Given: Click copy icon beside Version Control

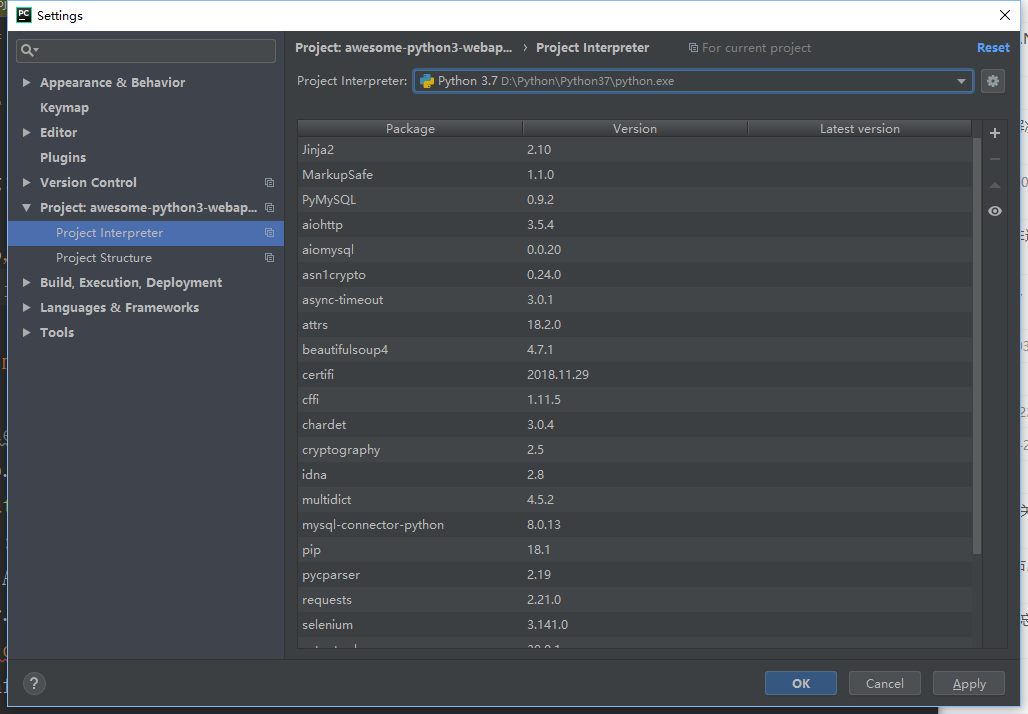Looking at the screenshot, I should 269,182.
